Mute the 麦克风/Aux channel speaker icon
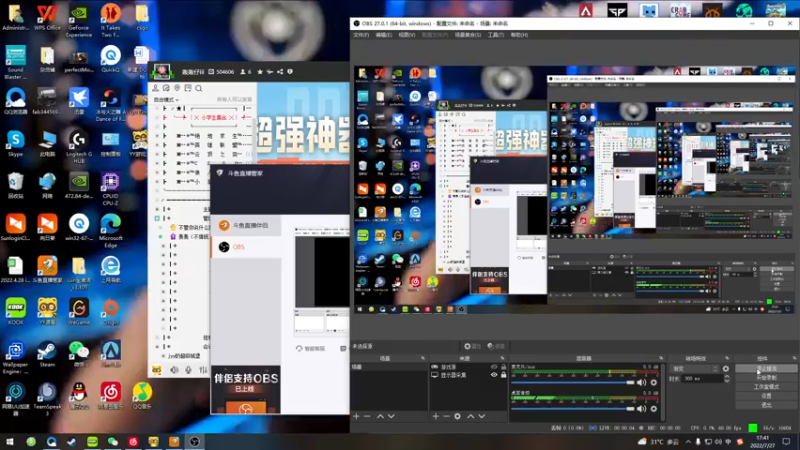 [x=641, y=382]
